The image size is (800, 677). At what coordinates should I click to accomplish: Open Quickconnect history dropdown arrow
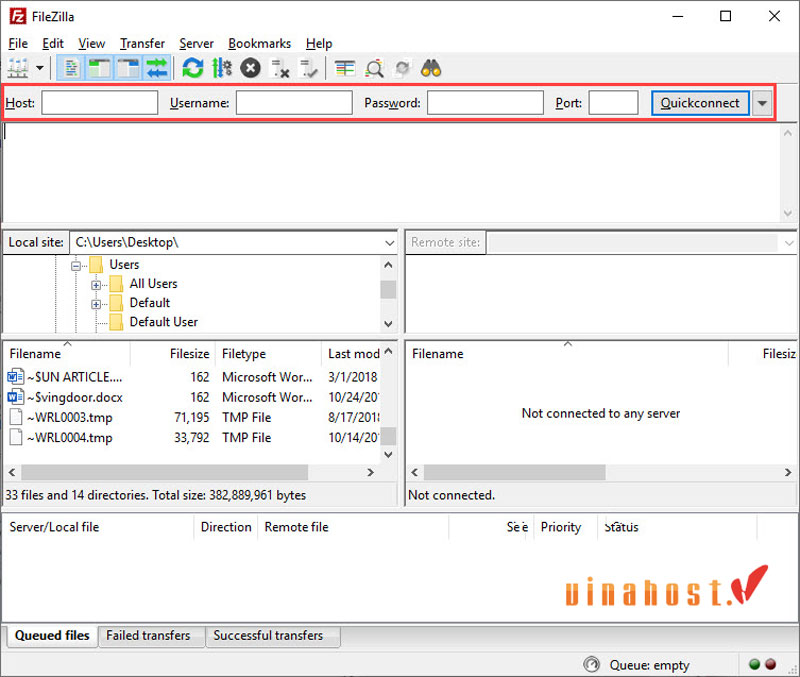coord(762,103)
